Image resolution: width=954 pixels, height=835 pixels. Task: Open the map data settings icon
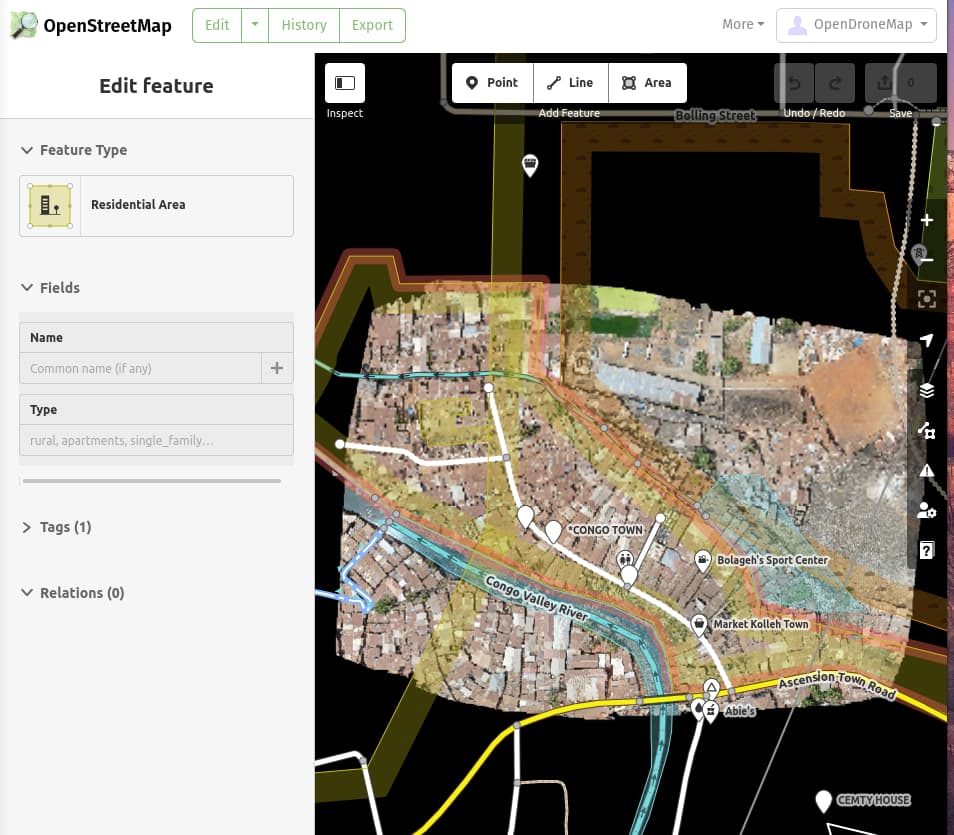(926, 430)
